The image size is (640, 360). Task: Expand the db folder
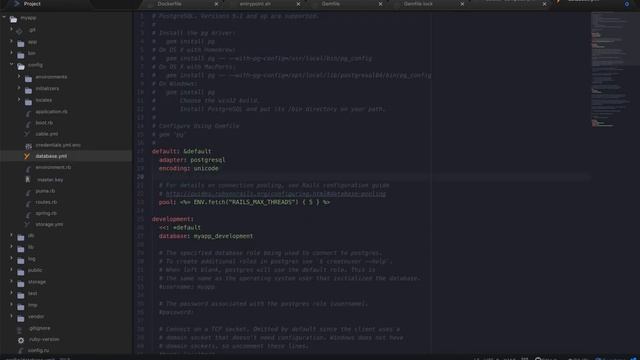click(11, 235)
